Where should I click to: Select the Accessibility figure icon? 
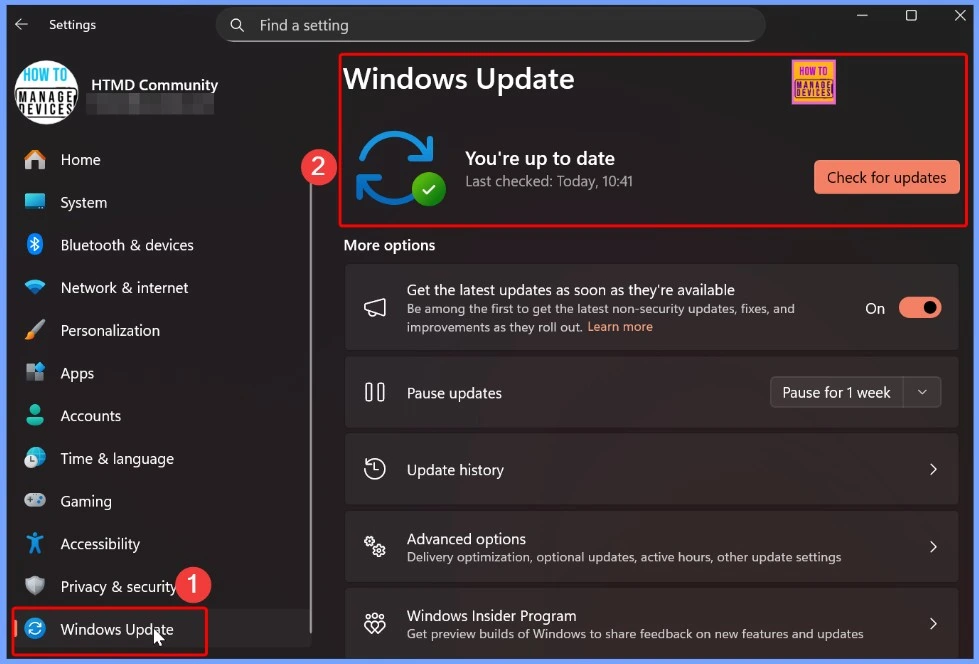point(36,543)
